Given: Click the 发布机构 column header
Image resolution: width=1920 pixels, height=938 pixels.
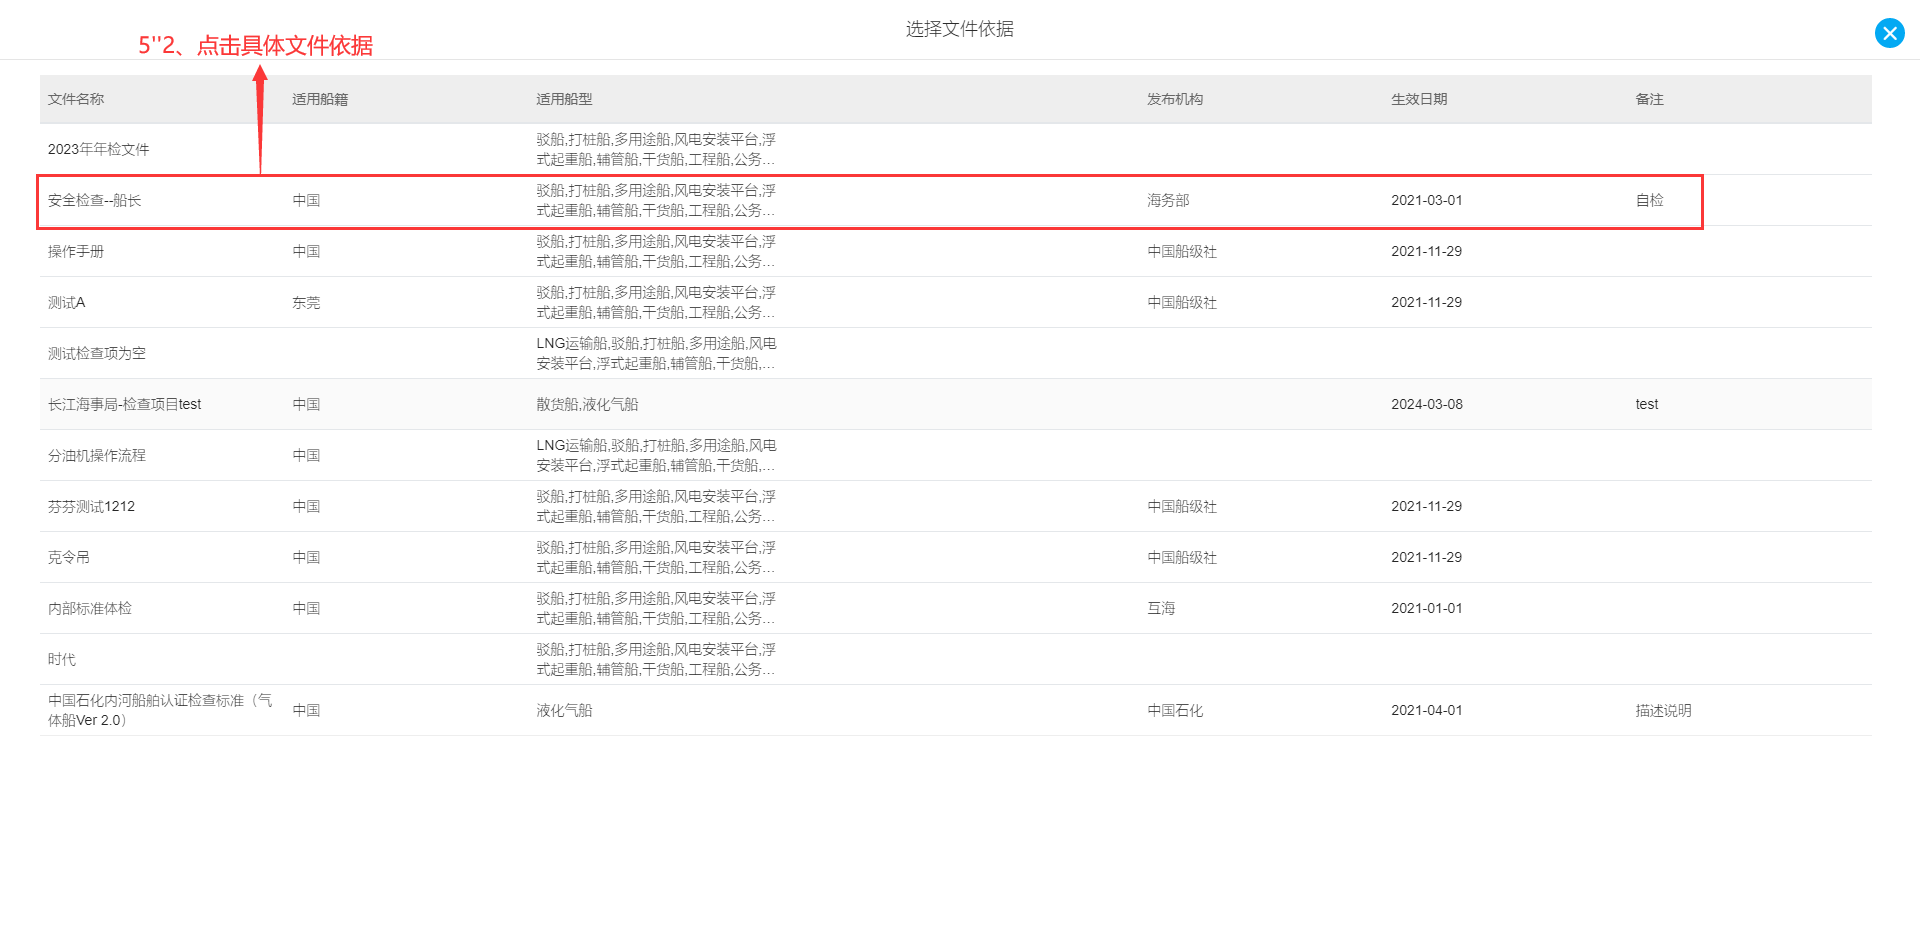Looking at the screenshot, I should coord(1175,99).
